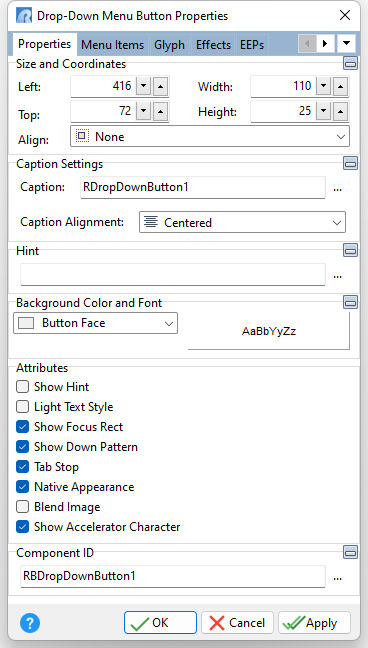Click the Height value field
The image size is (368, 648).
283,111
